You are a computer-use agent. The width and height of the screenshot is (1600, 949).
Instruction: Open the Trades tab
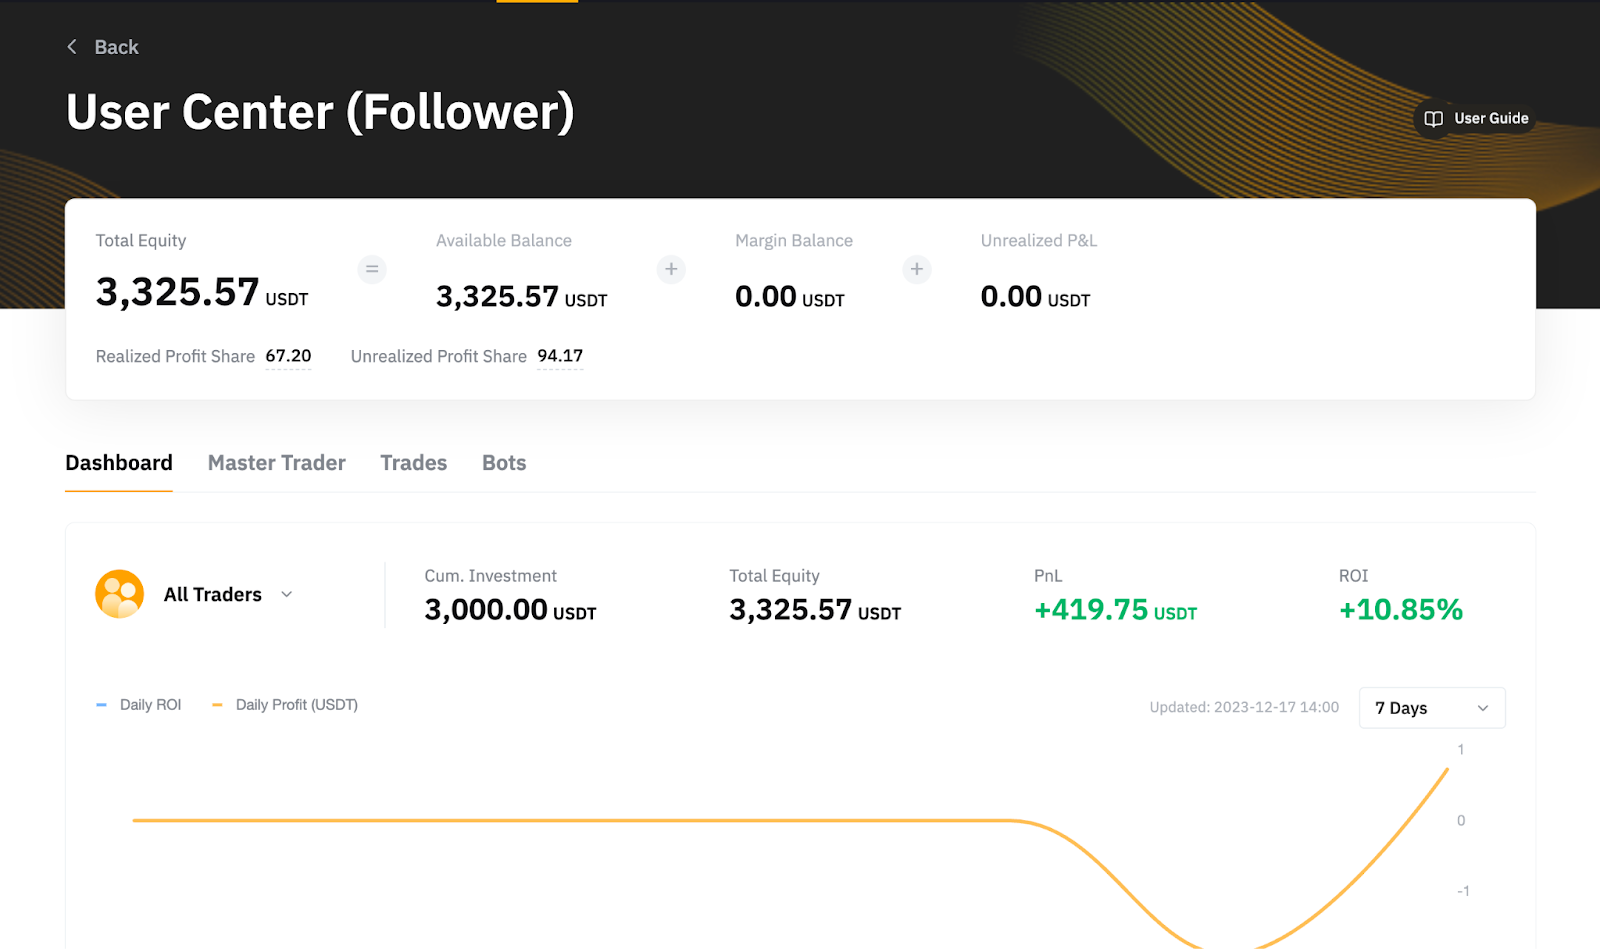(x=413, y=463)
